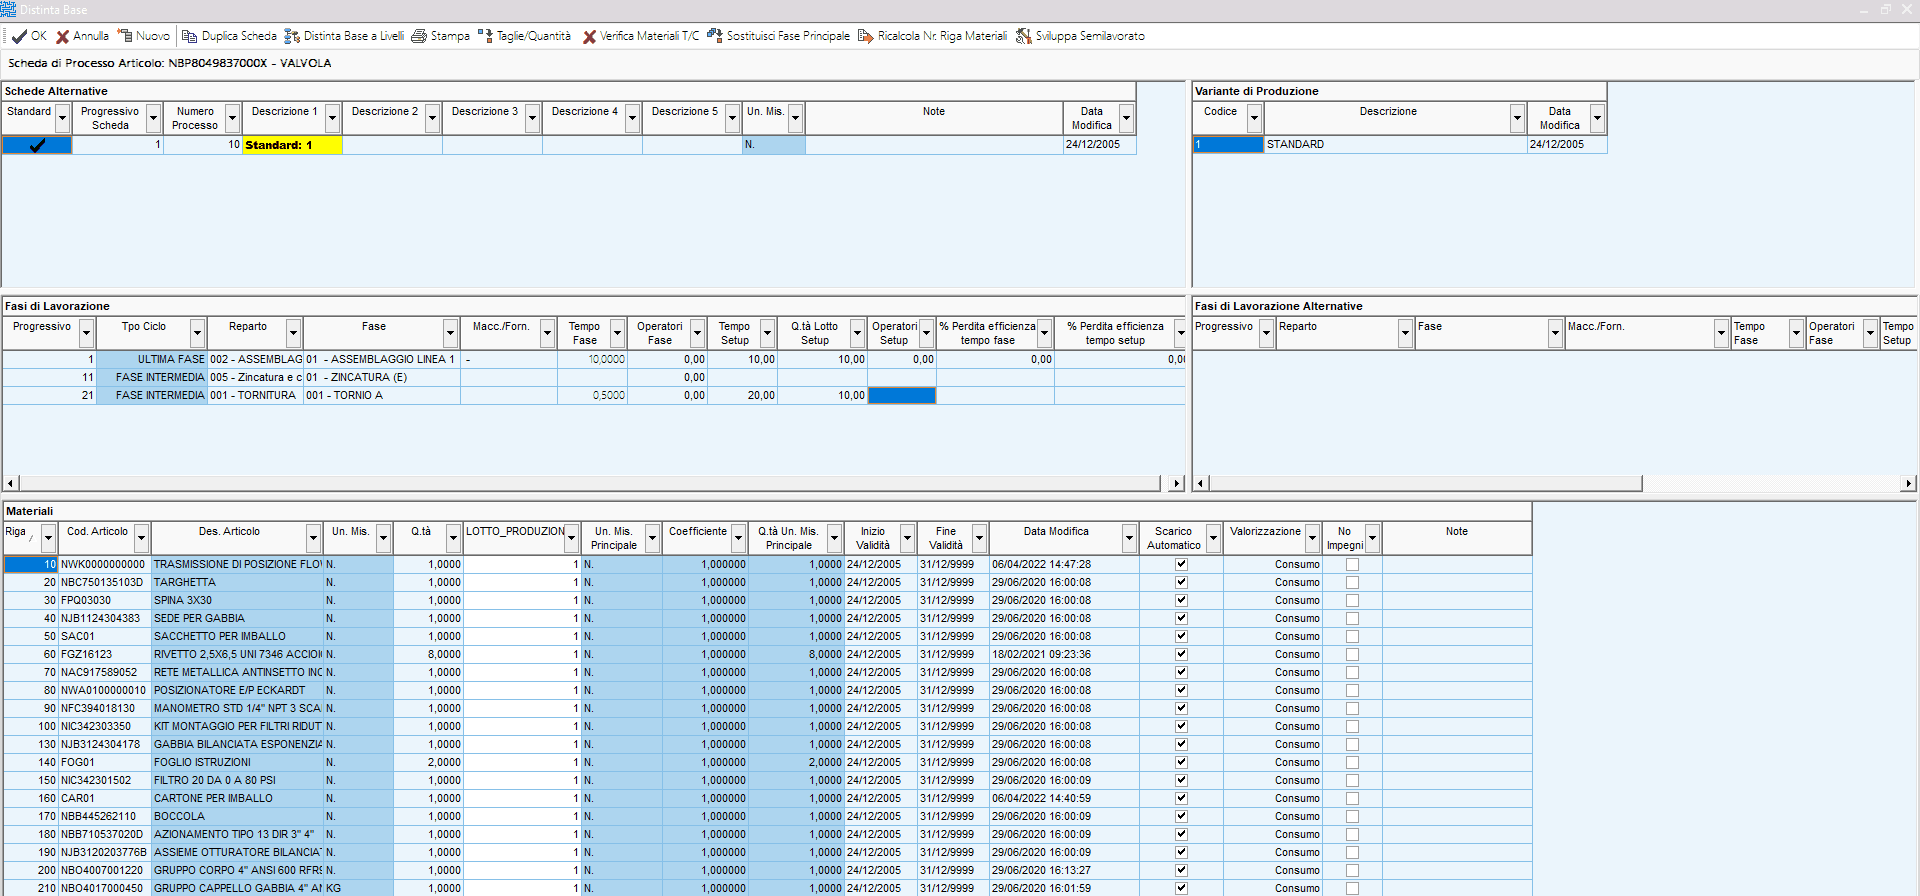
Task: Click Sviluppa Semilavorato icon
Action: click(x=1024, y=36)
